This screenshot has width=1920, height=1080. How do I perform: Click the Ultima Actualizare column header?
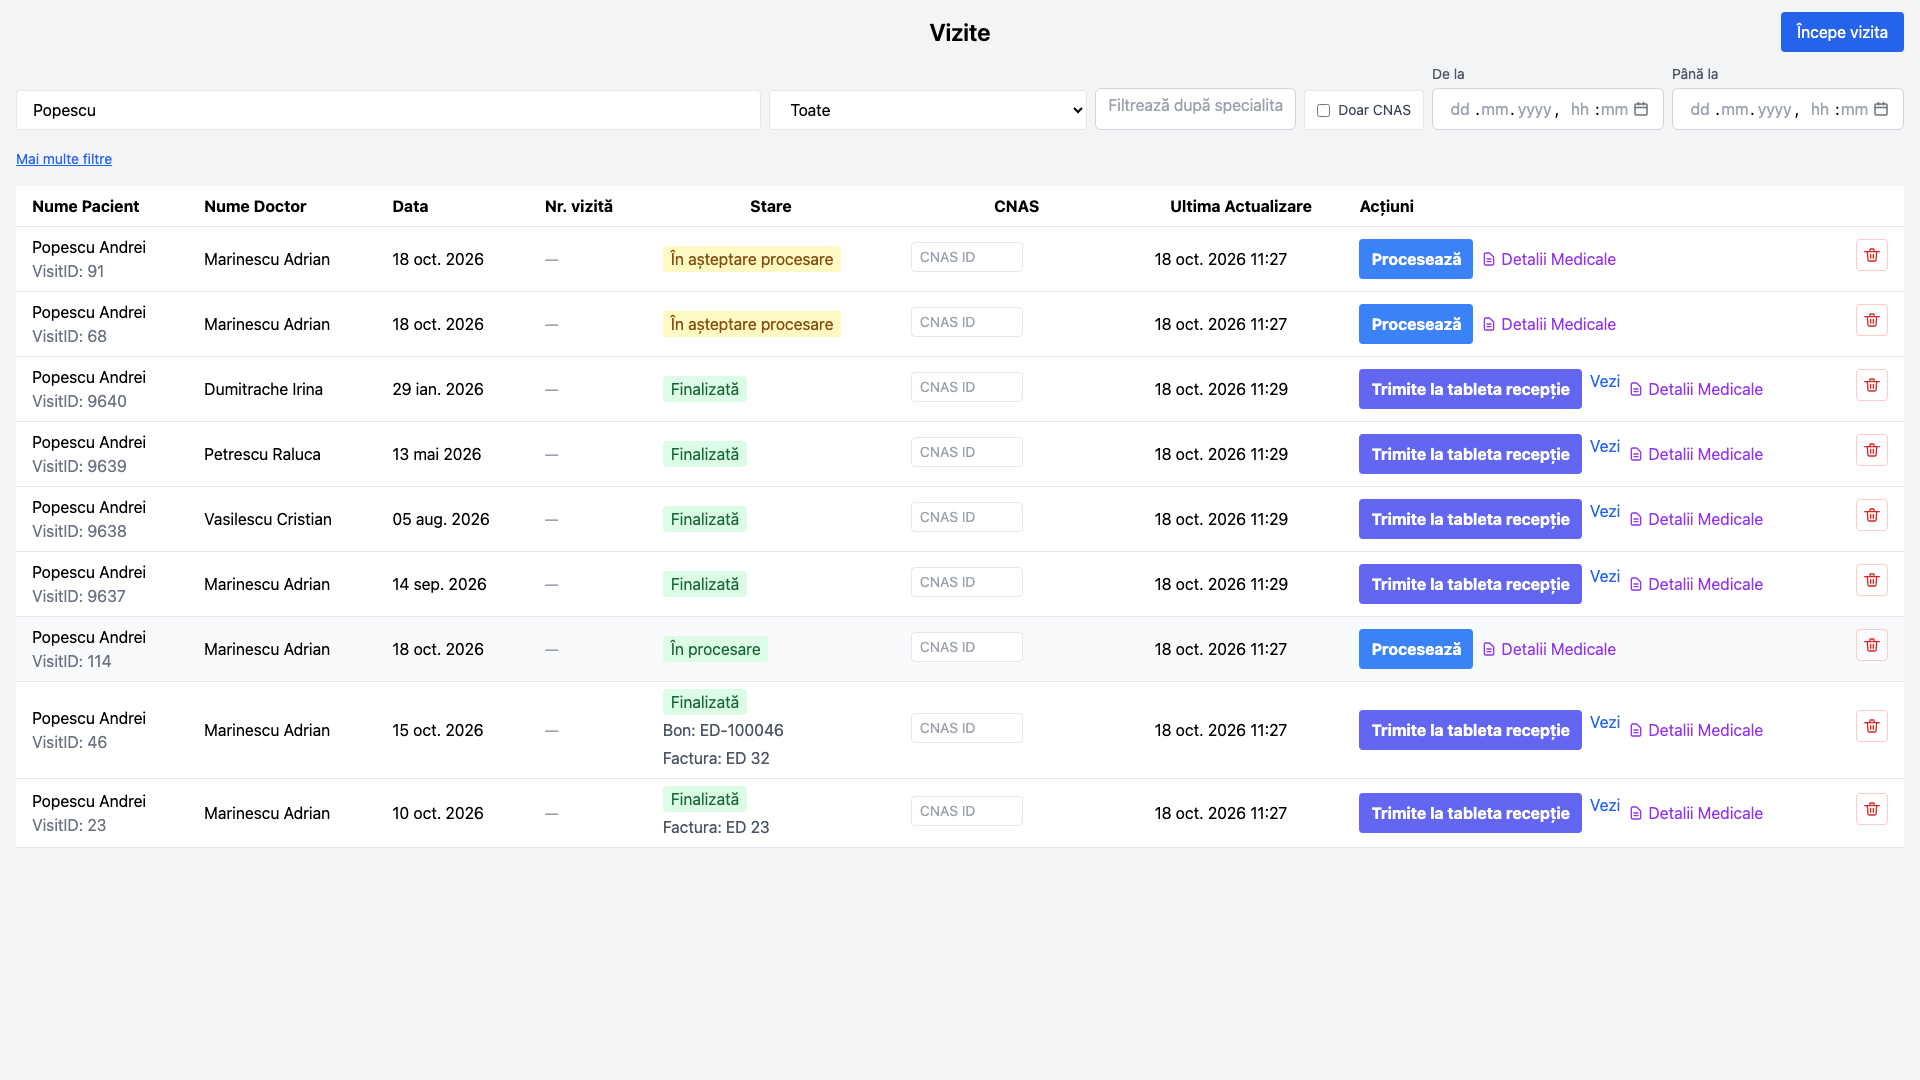[x=1240, y=206]
